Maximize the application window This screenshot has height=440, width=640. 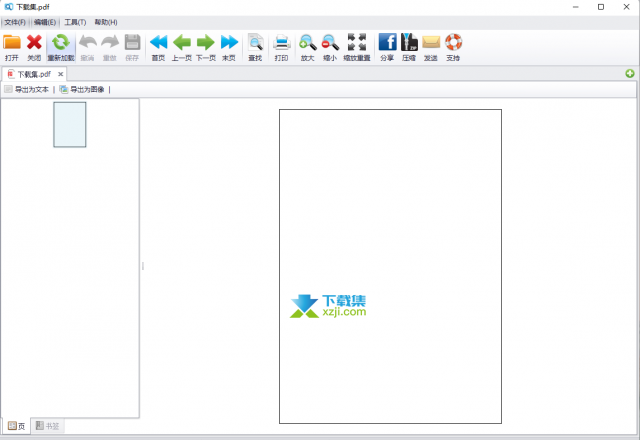pos(601,7)
